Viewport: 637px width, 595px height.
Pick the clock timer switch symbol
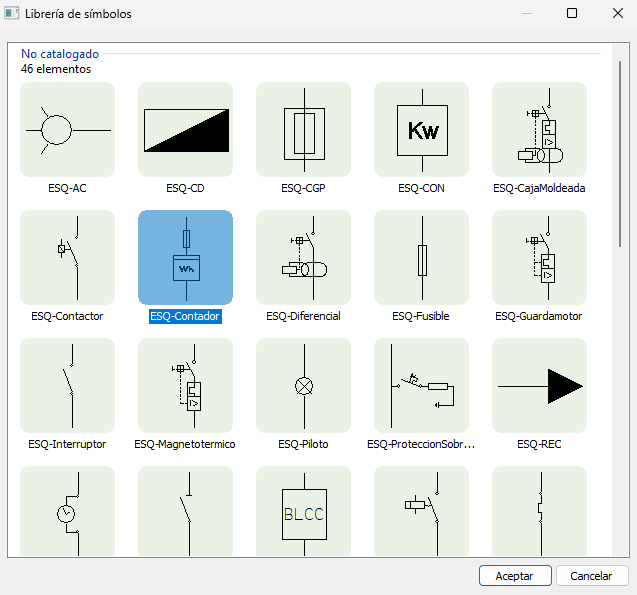tap(67, 511)
